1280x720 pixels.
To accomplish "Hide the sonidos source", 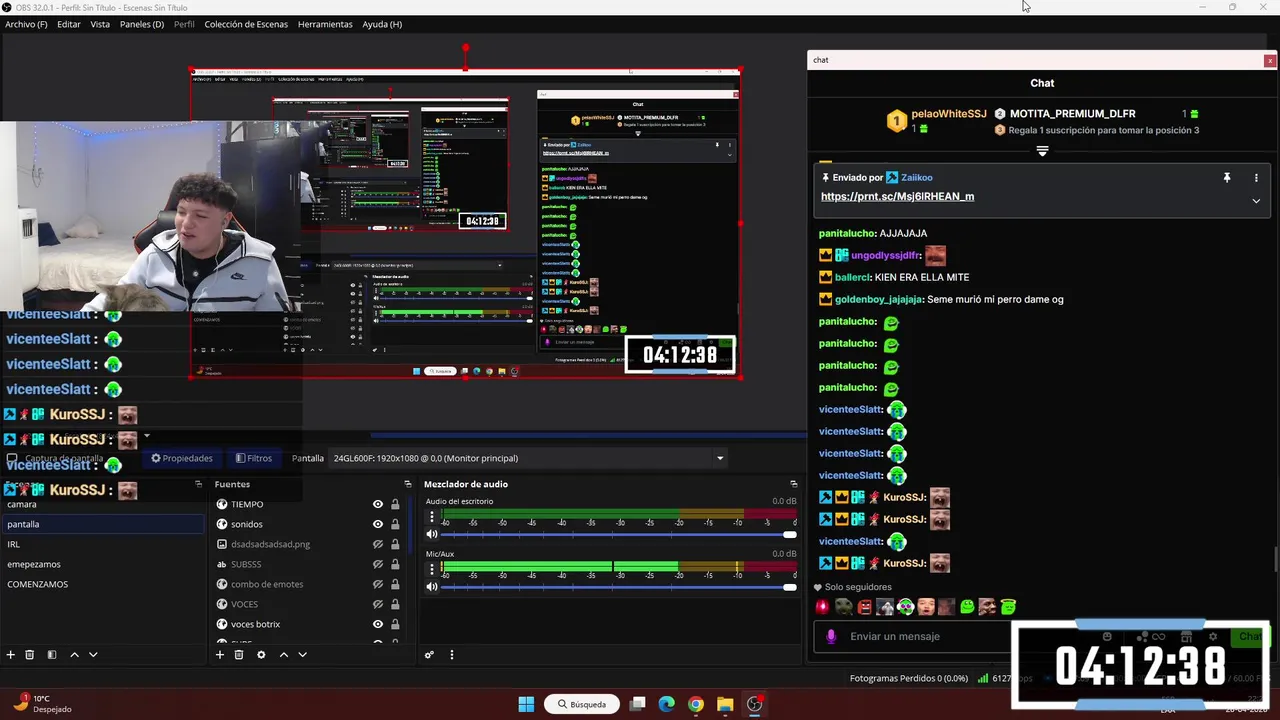I will (378, 524).
